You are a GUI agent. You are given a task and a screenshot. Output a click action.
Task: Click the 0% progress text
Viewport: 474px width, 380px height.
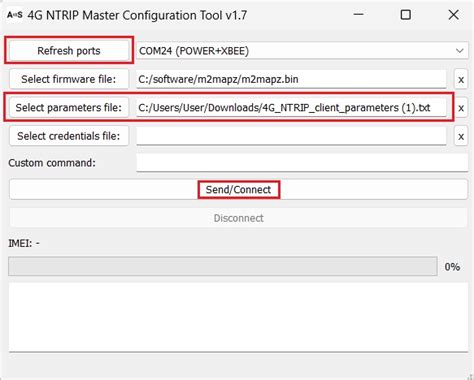[x=452, y=267]
